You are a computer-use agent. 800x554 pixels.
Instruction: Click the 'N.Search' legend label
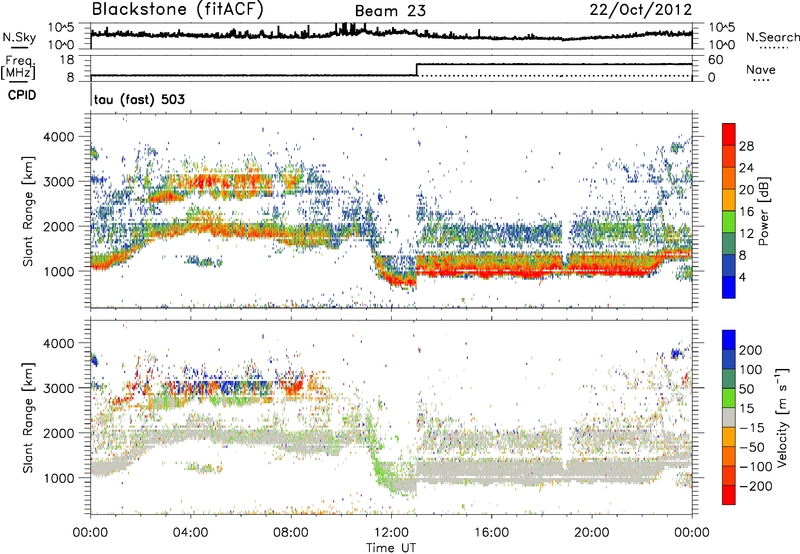click(772, 37)
